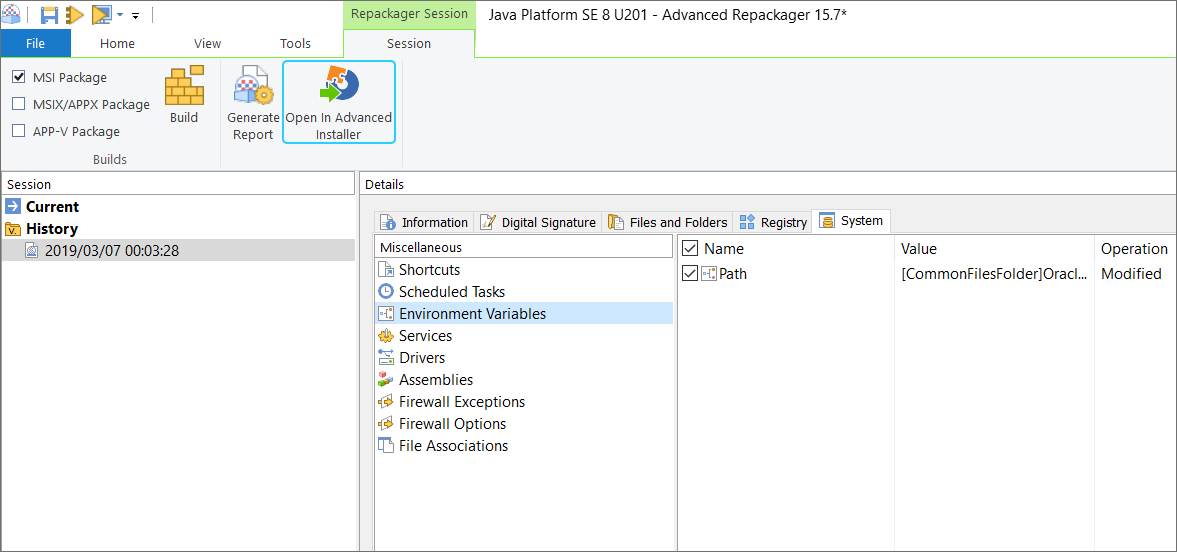Click the [CommonFilesFolder]Oracl... value cell

click(x=994, y=274)
